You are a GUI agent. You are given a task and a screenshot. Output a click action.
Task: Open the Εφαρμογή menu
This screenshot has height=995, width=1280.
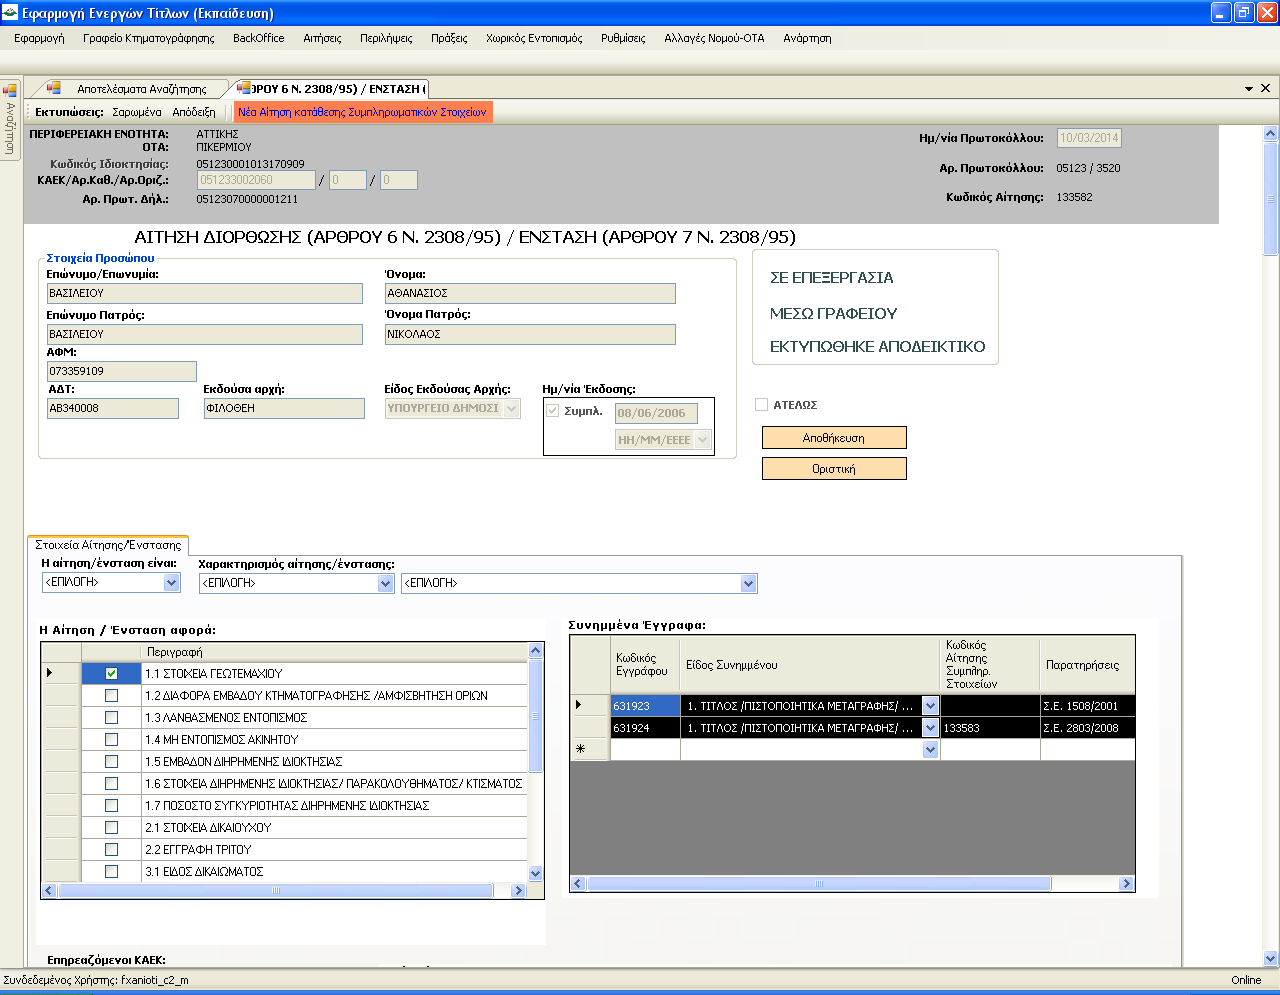coord(39,38)
